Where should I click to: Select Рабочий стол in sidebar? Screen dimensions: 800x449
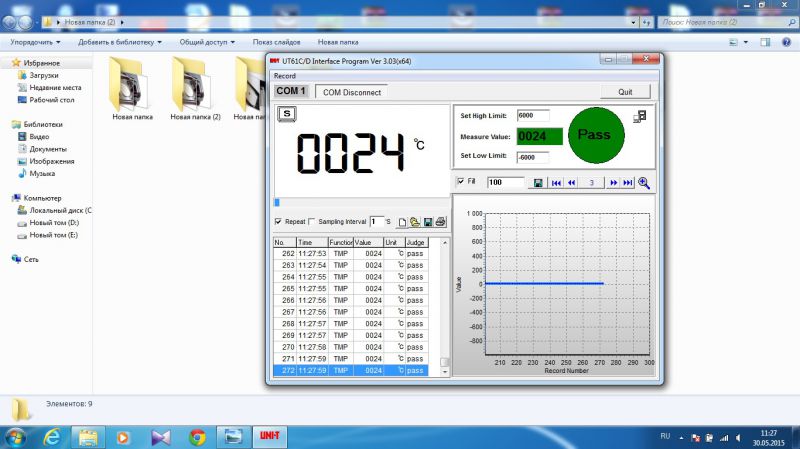52,100
